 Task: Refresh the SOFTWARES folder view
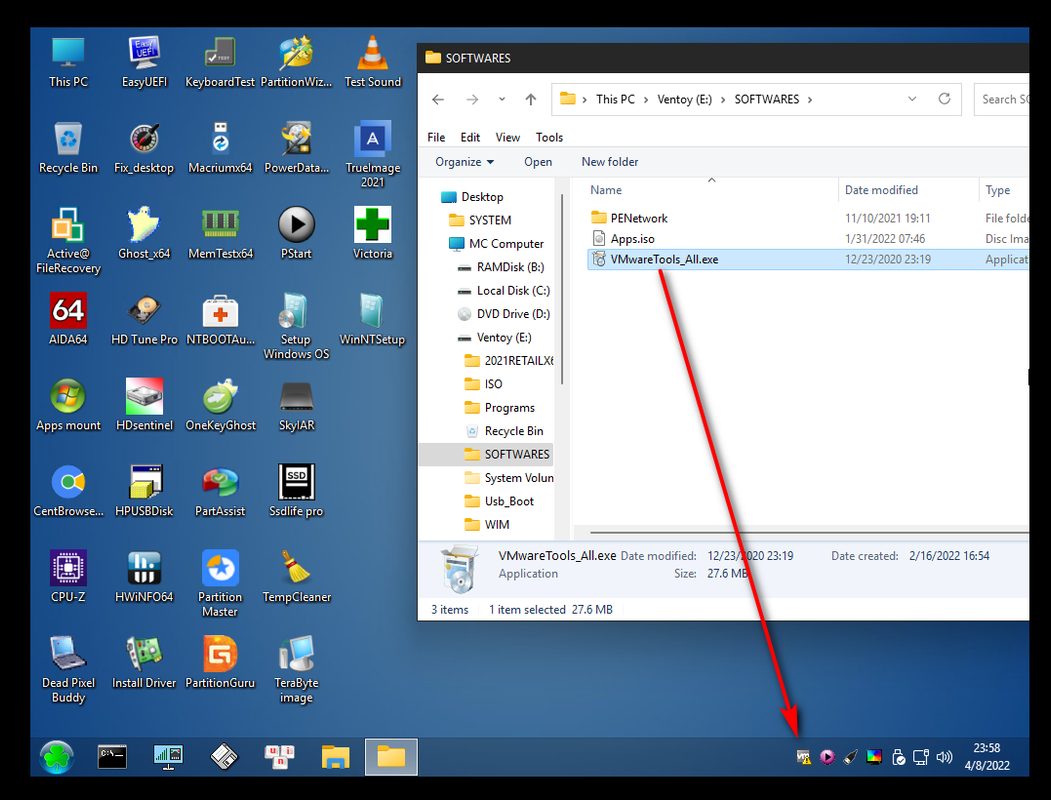click(944, 99)
